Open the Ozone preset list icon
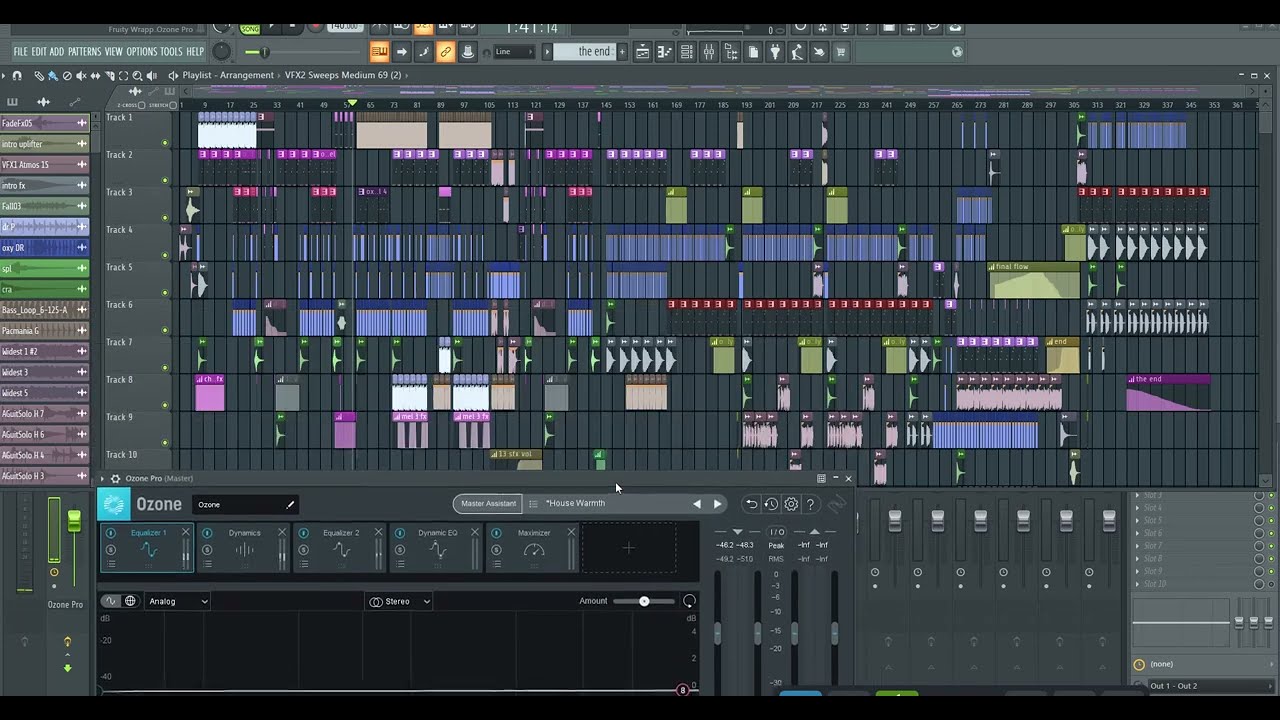This screenshot has width=1280, height=720. click(533, 504)
